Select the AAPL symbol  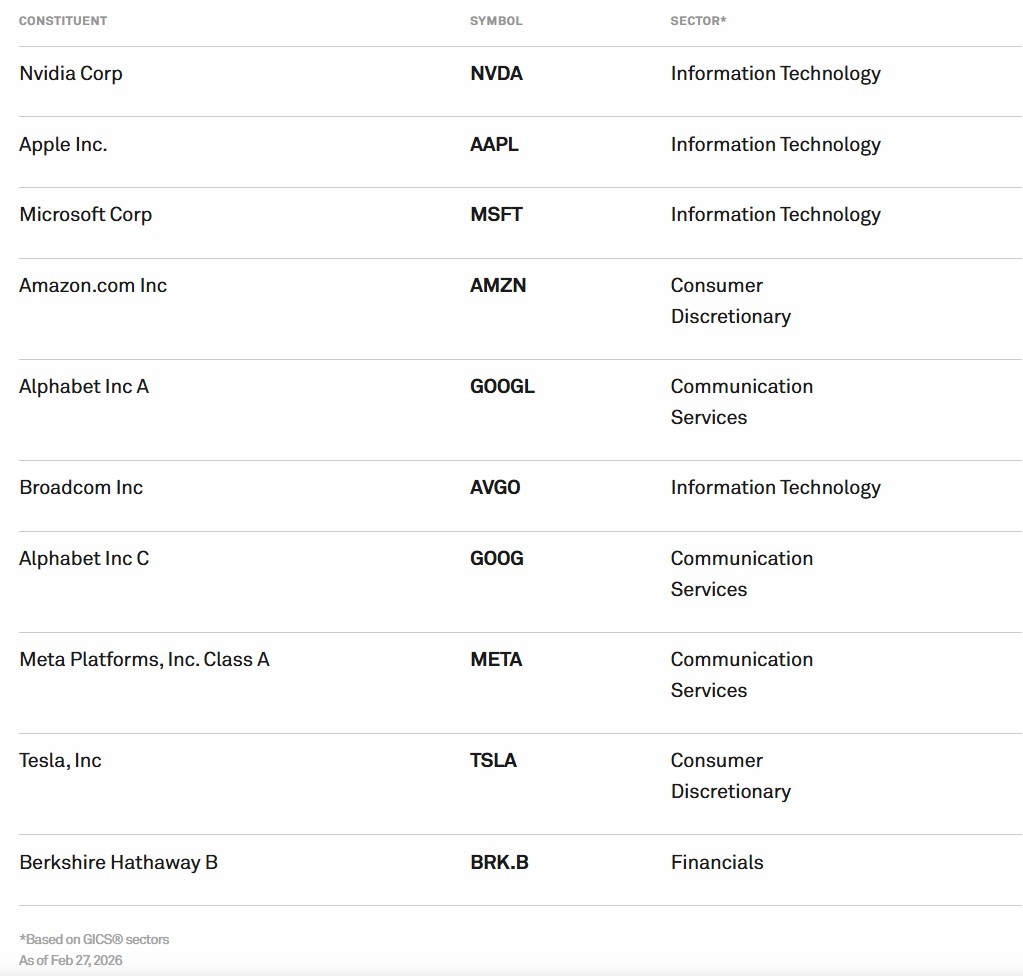pyautogui.click(x=494, y=145)
